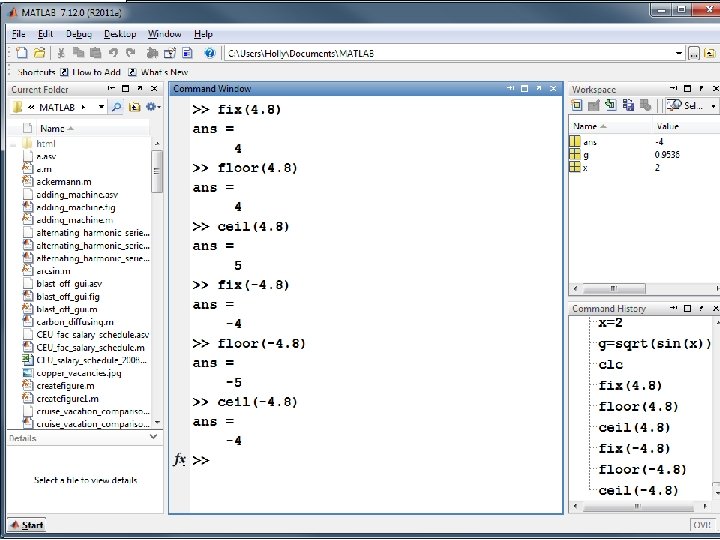Open Current Folder panel actions menu arrow
The image size is (720, 540).
(112, 88)
